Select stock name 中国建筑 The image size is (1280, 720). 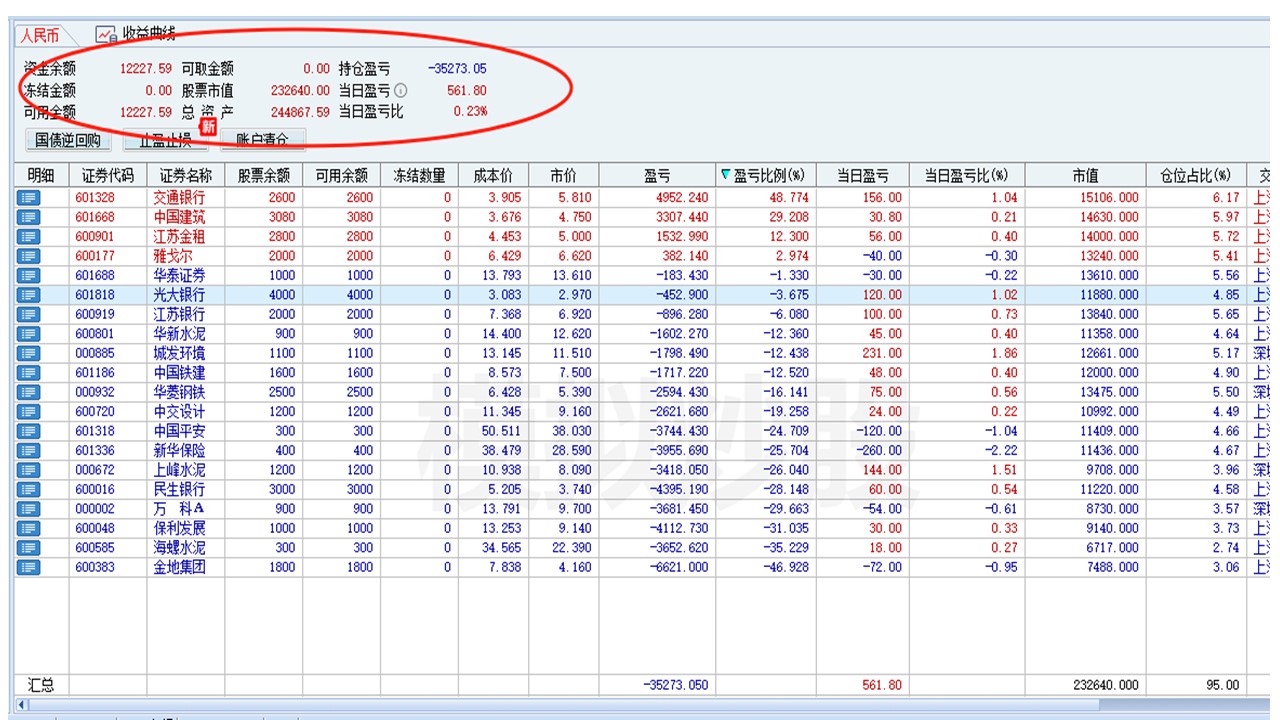tap(179, 217)
